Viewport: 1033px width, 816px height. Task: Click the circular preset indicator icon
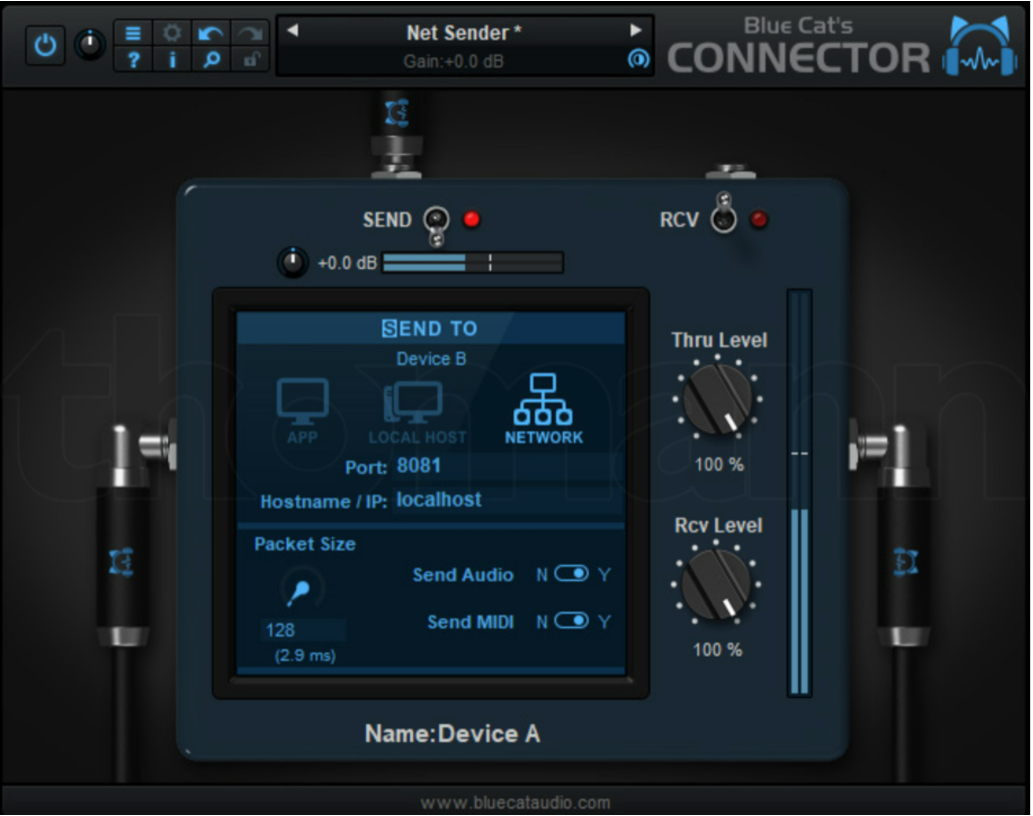click(x=638, y=59)
